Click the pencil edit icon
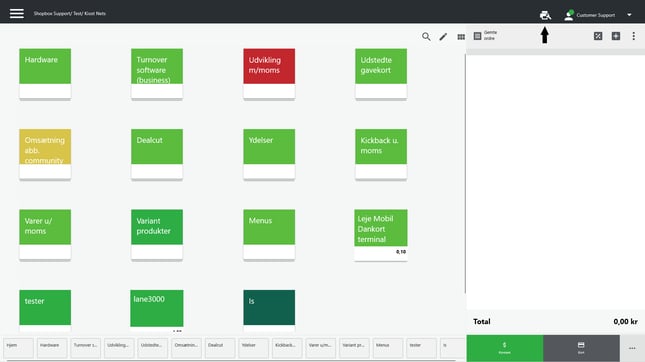Screen dimensions: 645x362 point(443,37)
